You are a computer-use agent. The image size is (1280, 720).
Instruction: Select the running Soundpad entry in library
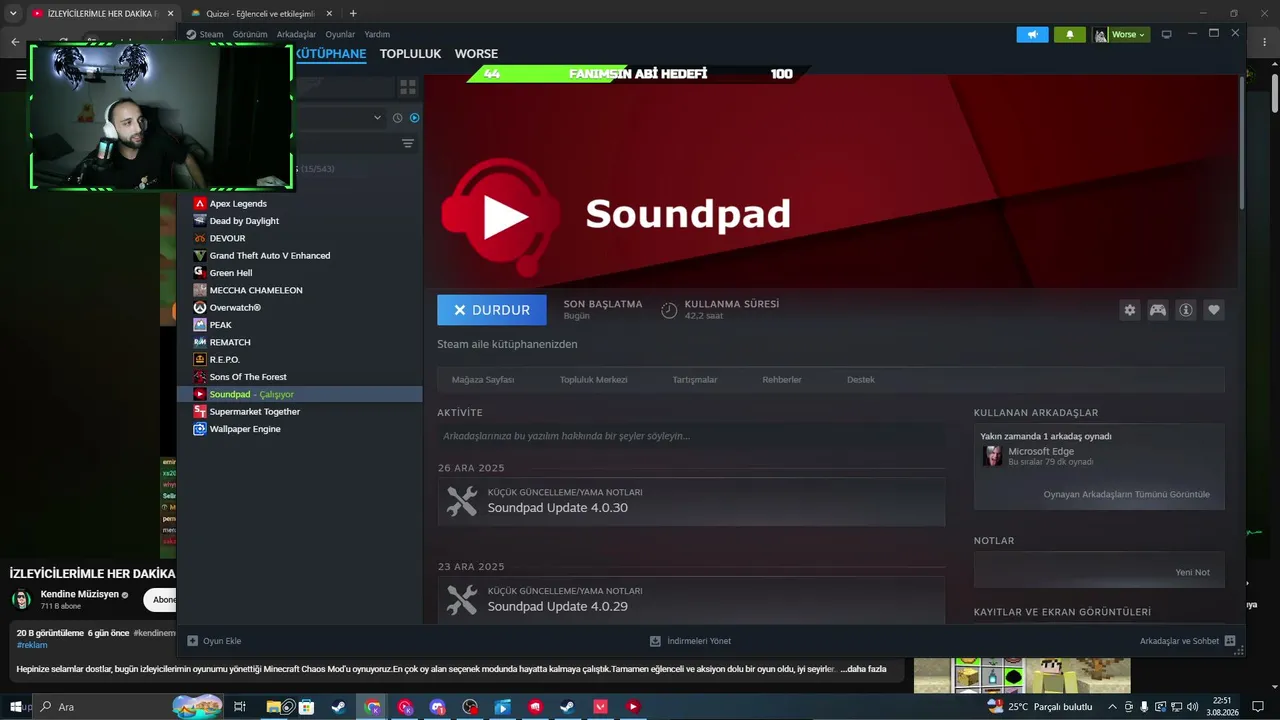click(300, 394)
